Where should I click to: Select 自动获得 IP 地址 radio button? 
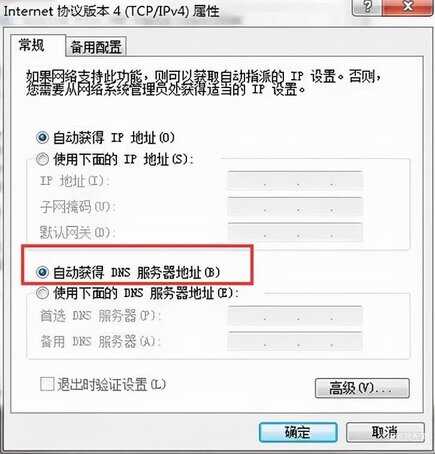tap(42, 137)
